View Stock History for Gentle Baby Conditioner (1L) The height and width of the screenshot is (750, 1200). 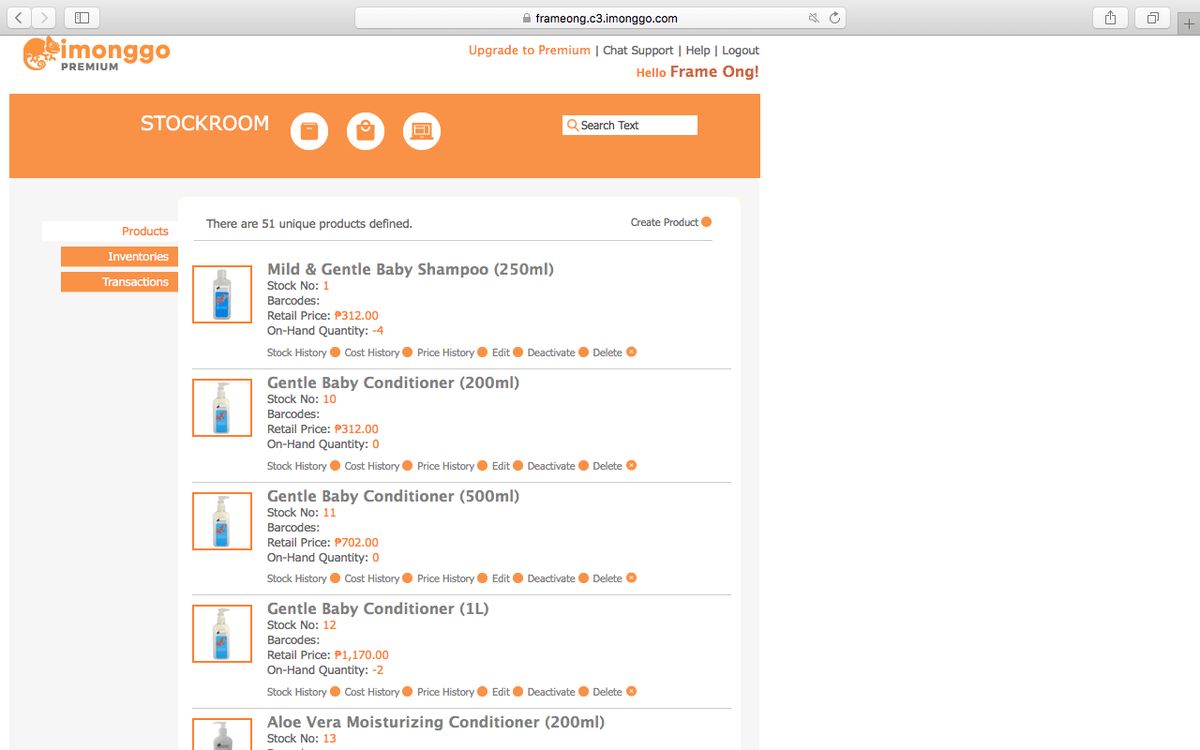click(x=298, y=691)
